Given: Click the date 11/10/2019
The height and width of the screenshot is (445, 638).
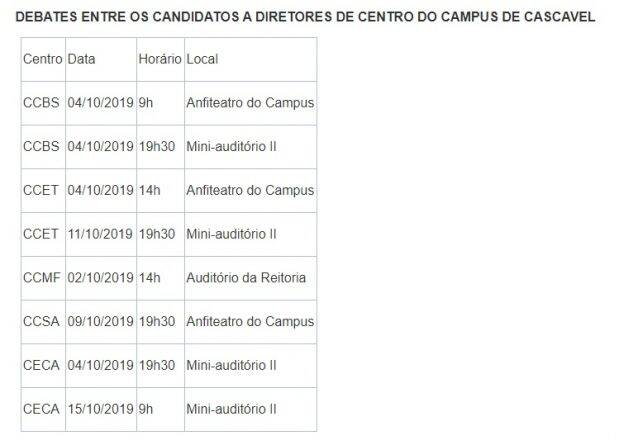Looking at the screenshot, I should coord(100,234).
